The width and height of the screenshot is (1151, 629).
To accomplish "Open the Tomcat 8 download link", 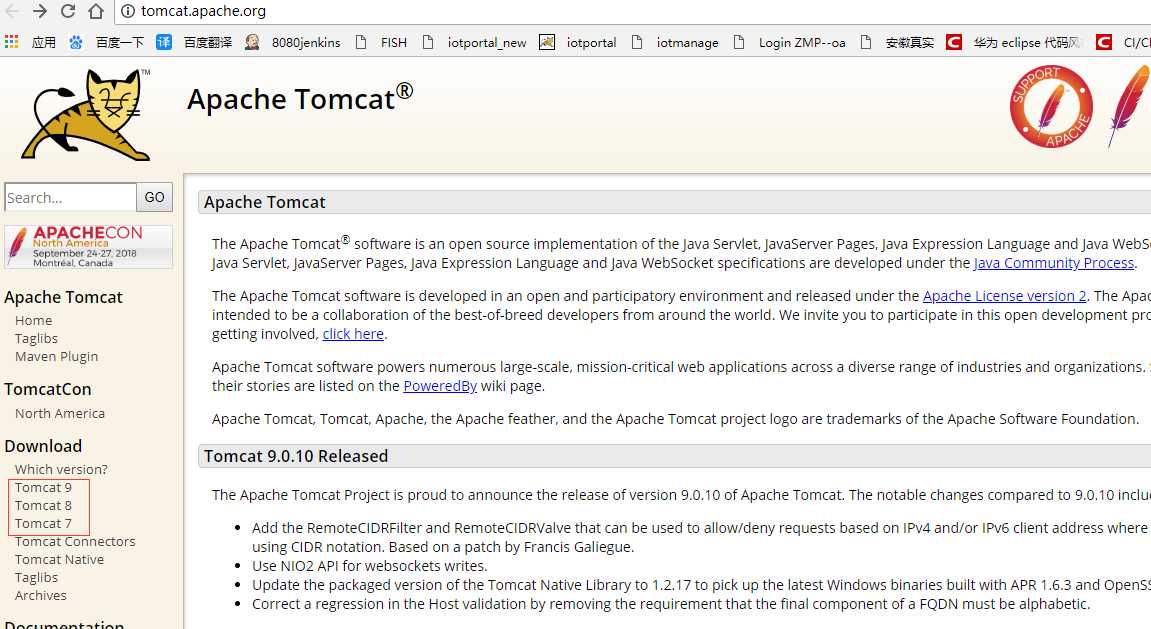I will [43, 506].
